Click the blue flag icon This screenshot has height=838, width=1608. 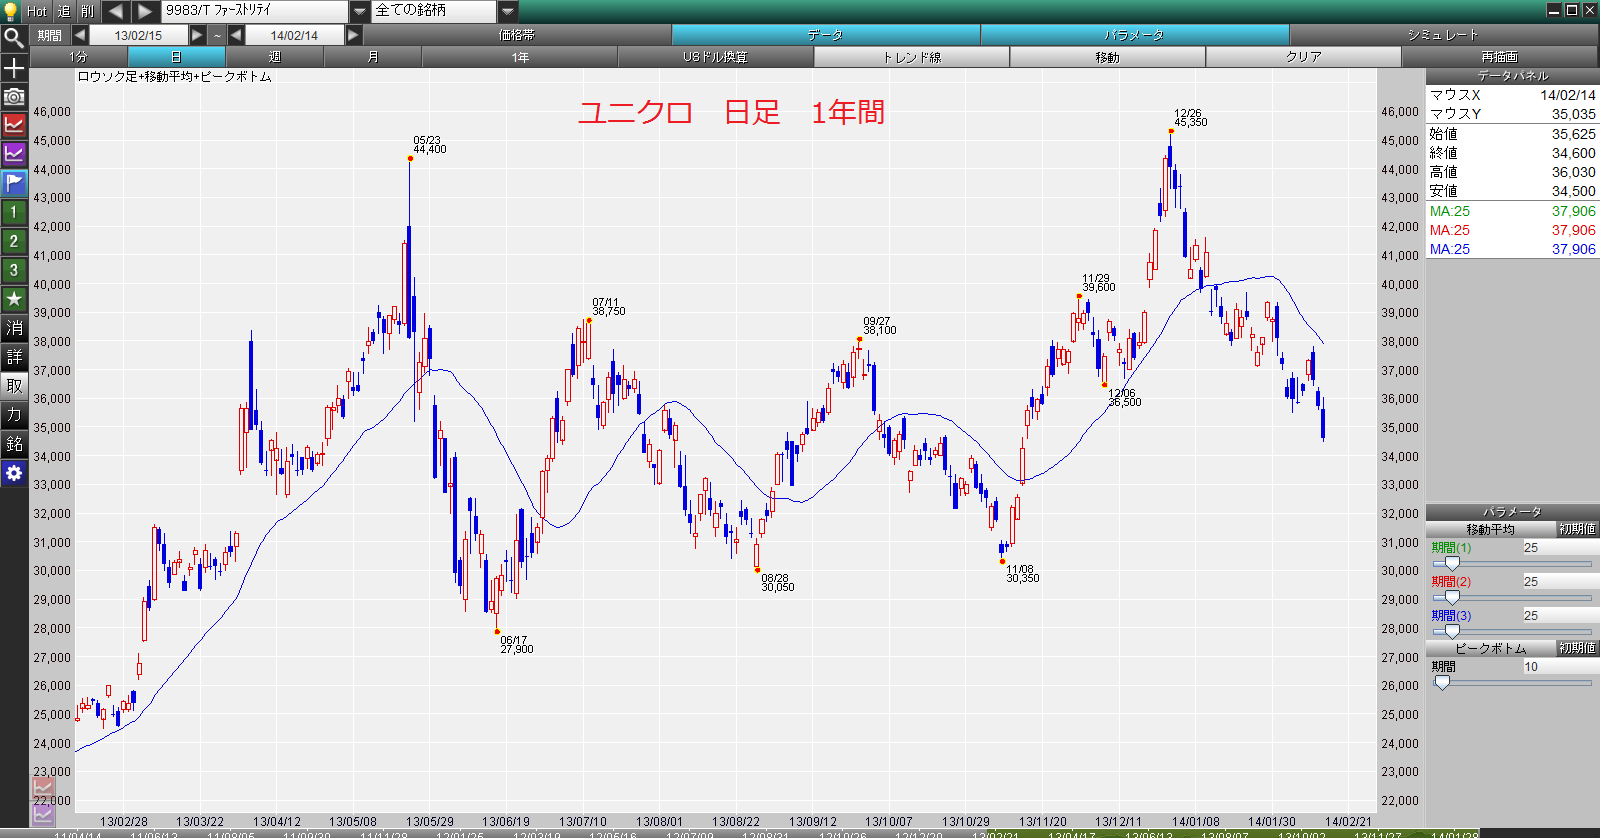[14, 183]
